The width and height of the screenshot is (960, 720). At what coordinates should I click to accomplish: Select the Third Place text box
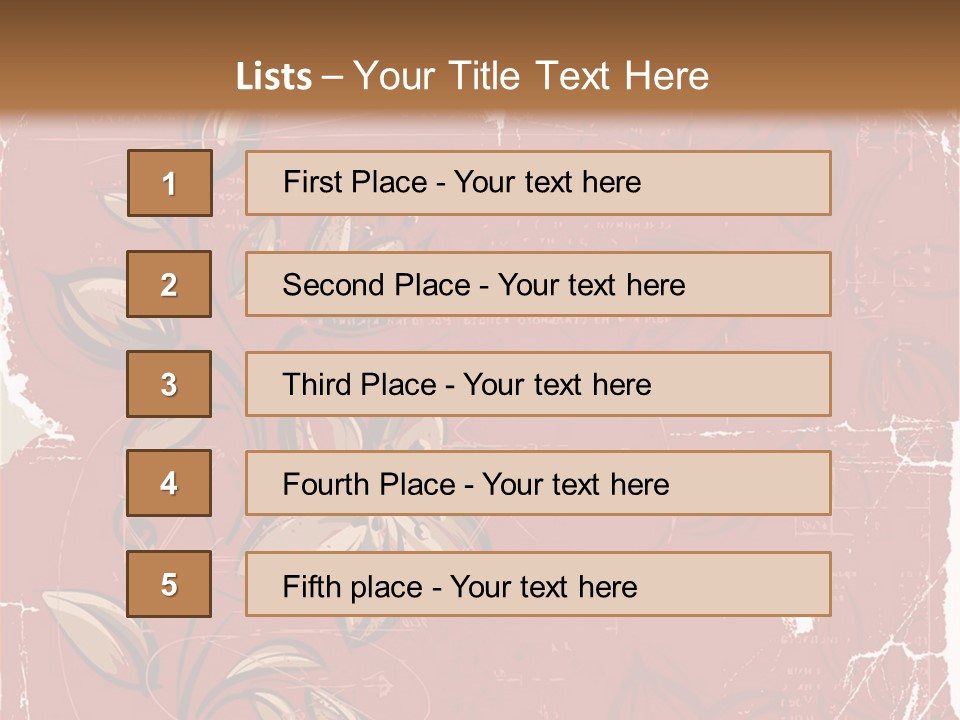tap(538, 384)
